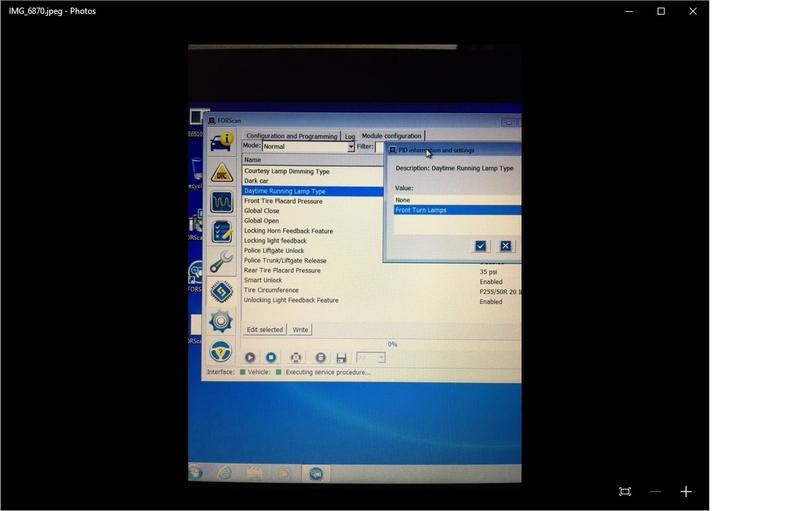Viewport: 800px width, 511px height.
Task: Click the 35 psi value cell
Action: 488,272
